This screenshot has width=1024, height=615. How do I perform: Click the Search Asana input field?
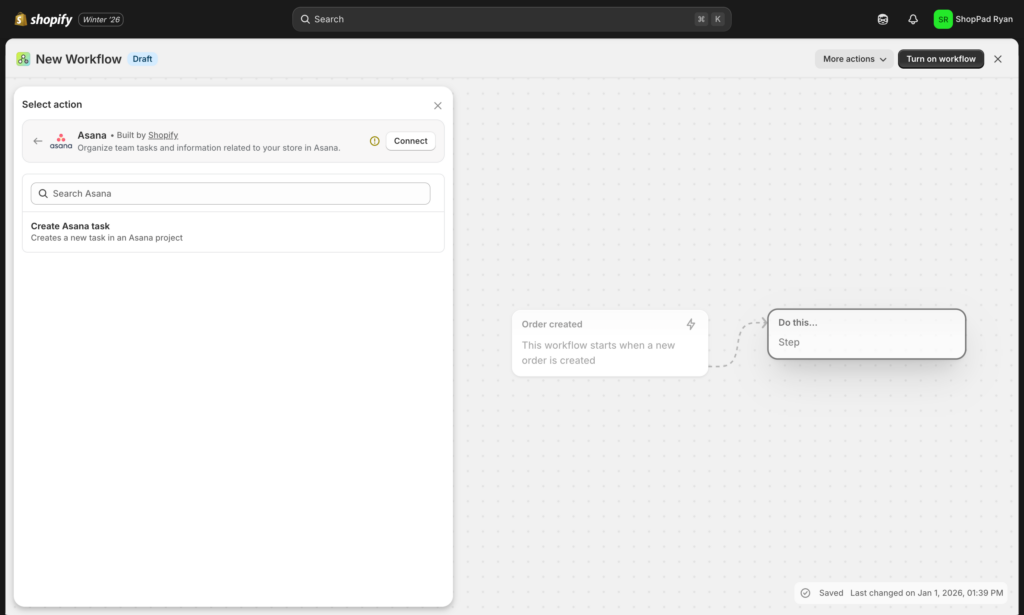tap(230, 192)
